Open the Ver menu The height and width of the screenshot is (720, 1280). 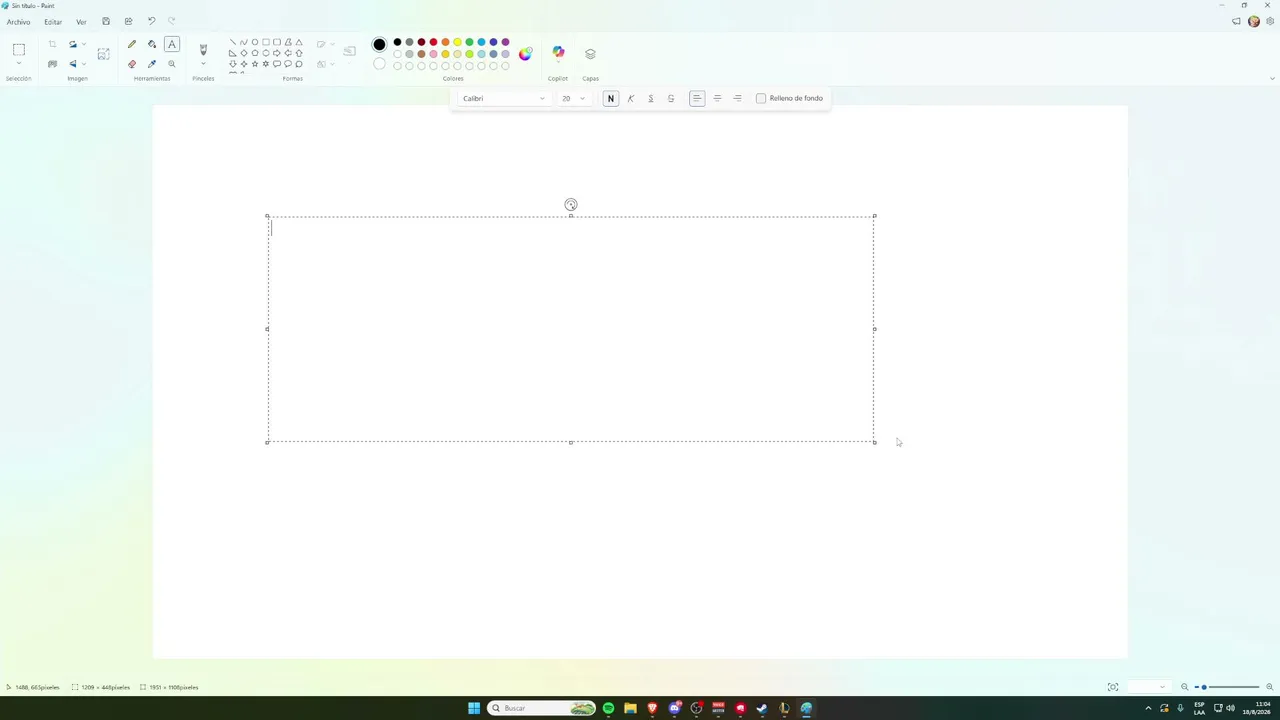81,22
